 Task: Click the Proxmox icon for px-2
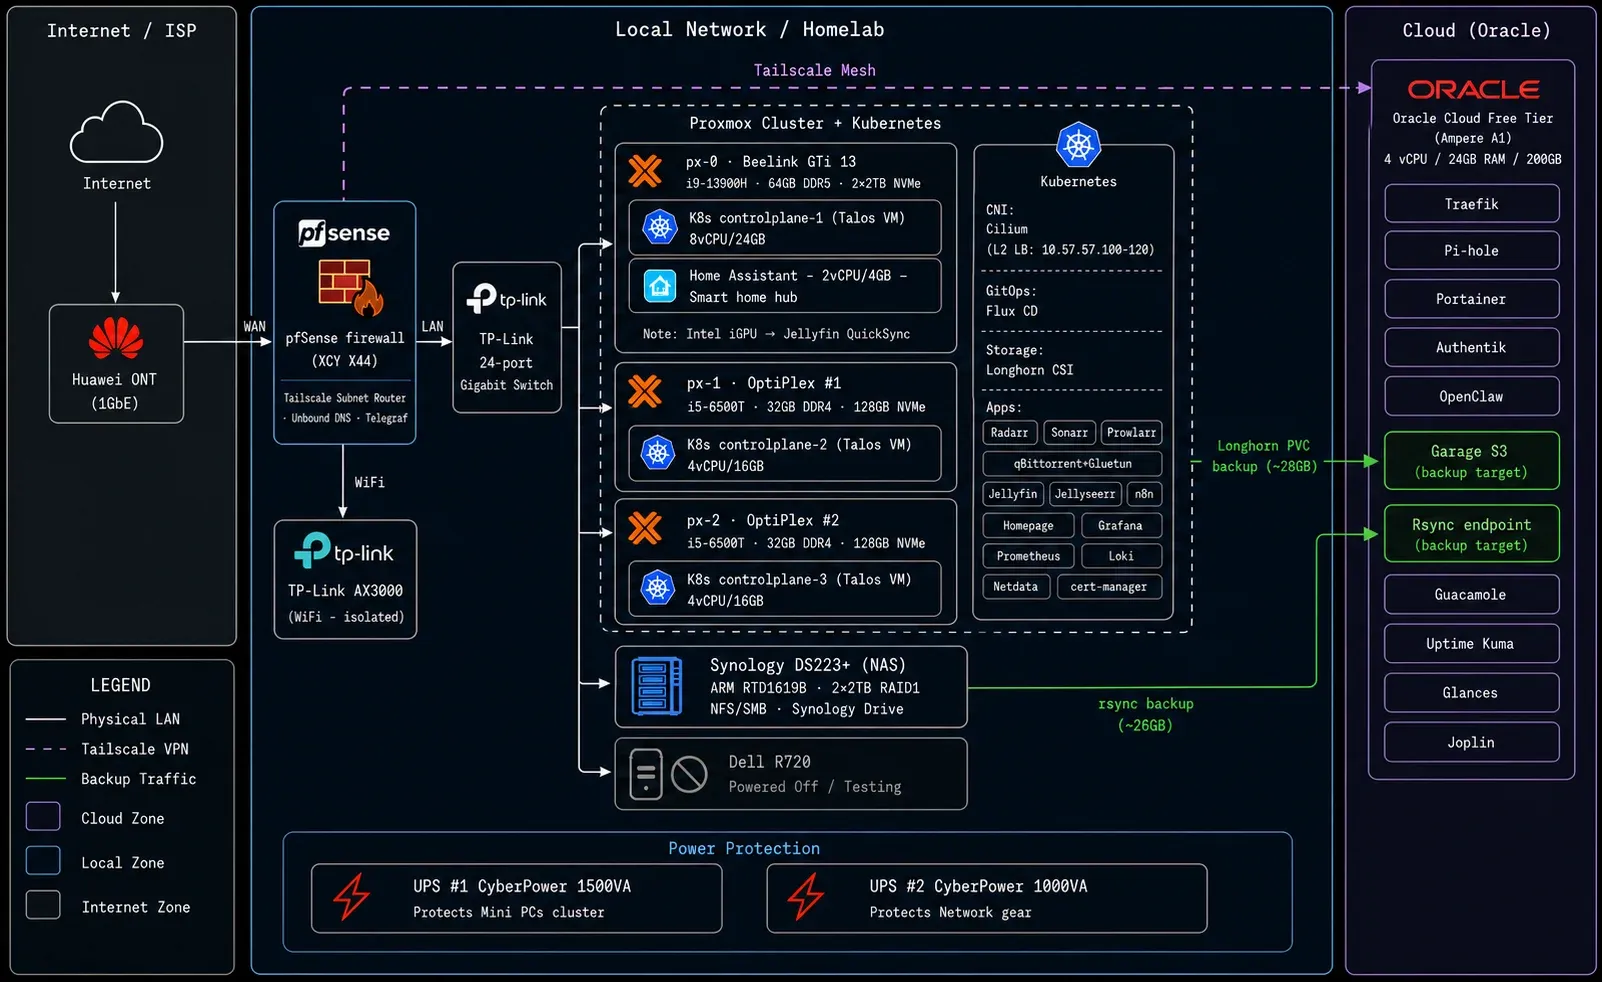click(645, 527)
